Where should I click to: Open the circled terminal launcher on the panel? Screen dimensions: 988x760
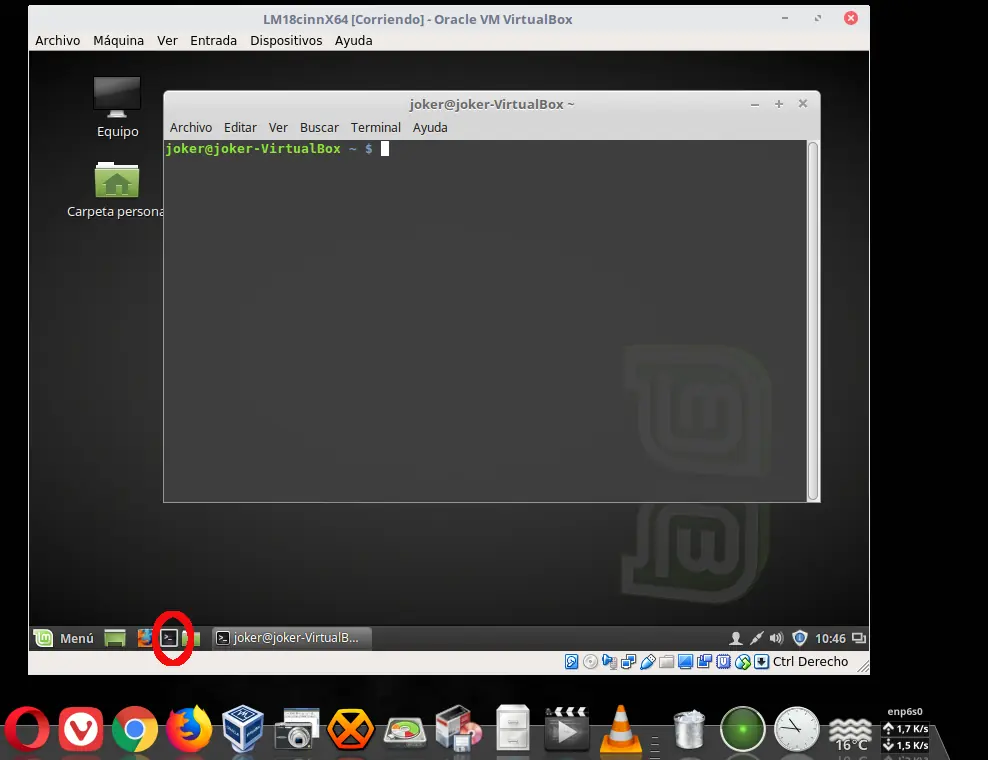171,637
